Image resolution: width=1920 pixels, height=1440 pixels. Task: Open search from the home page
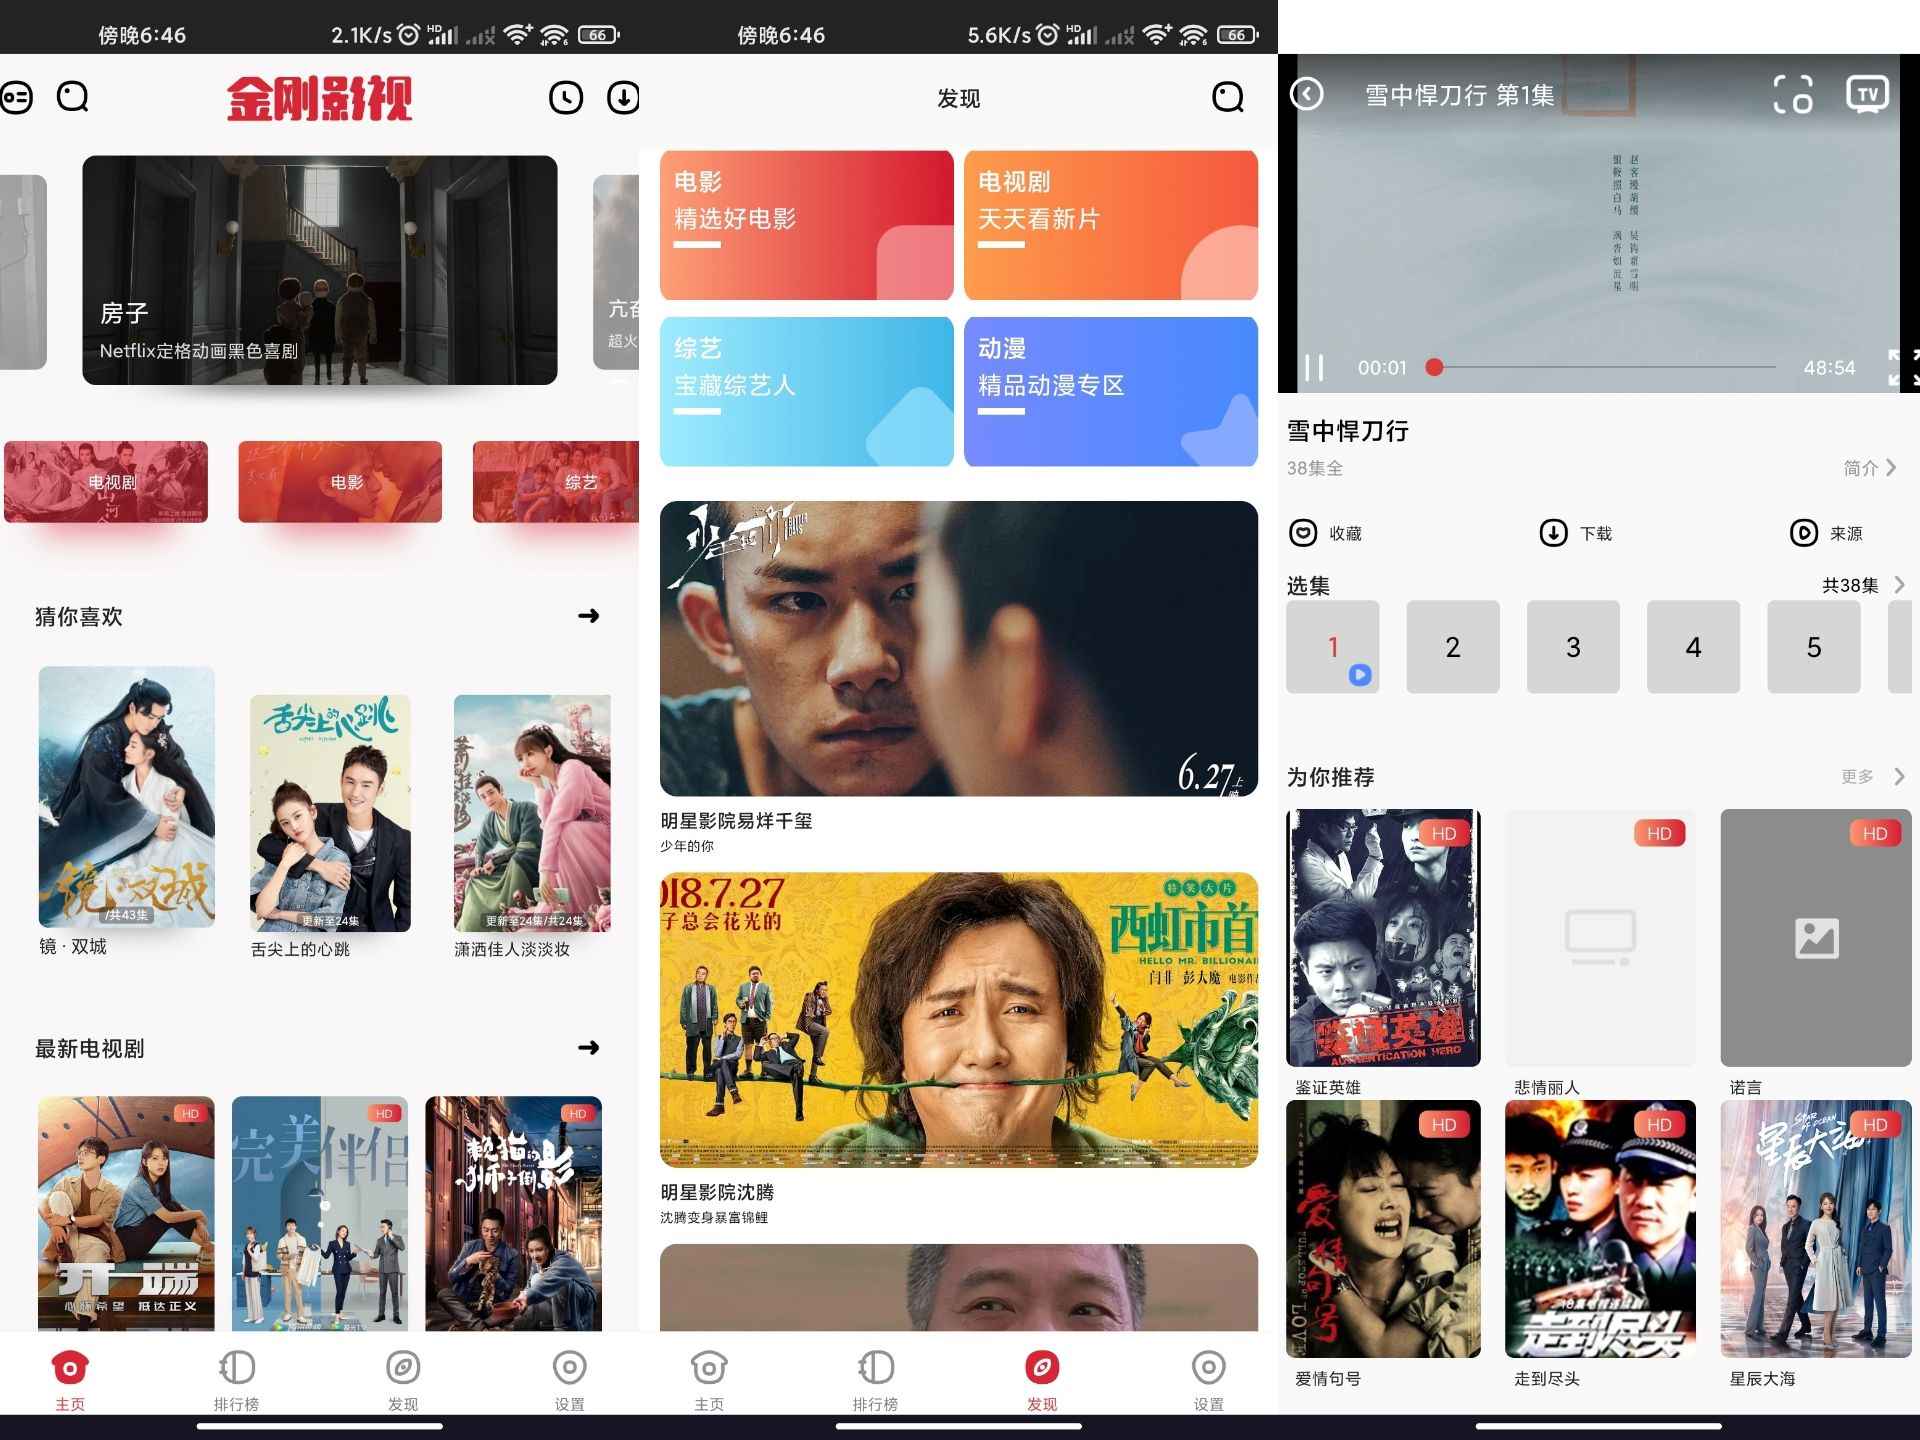(x=71, y=97)
